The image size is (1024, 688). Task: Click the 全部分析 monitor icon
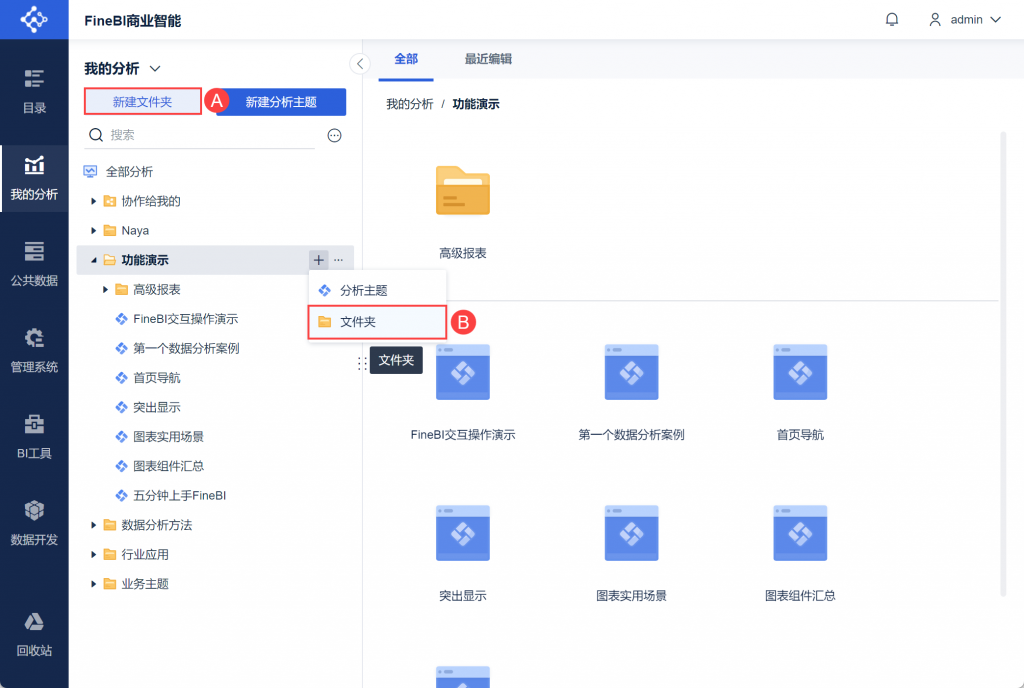click(x=90, y=172)
